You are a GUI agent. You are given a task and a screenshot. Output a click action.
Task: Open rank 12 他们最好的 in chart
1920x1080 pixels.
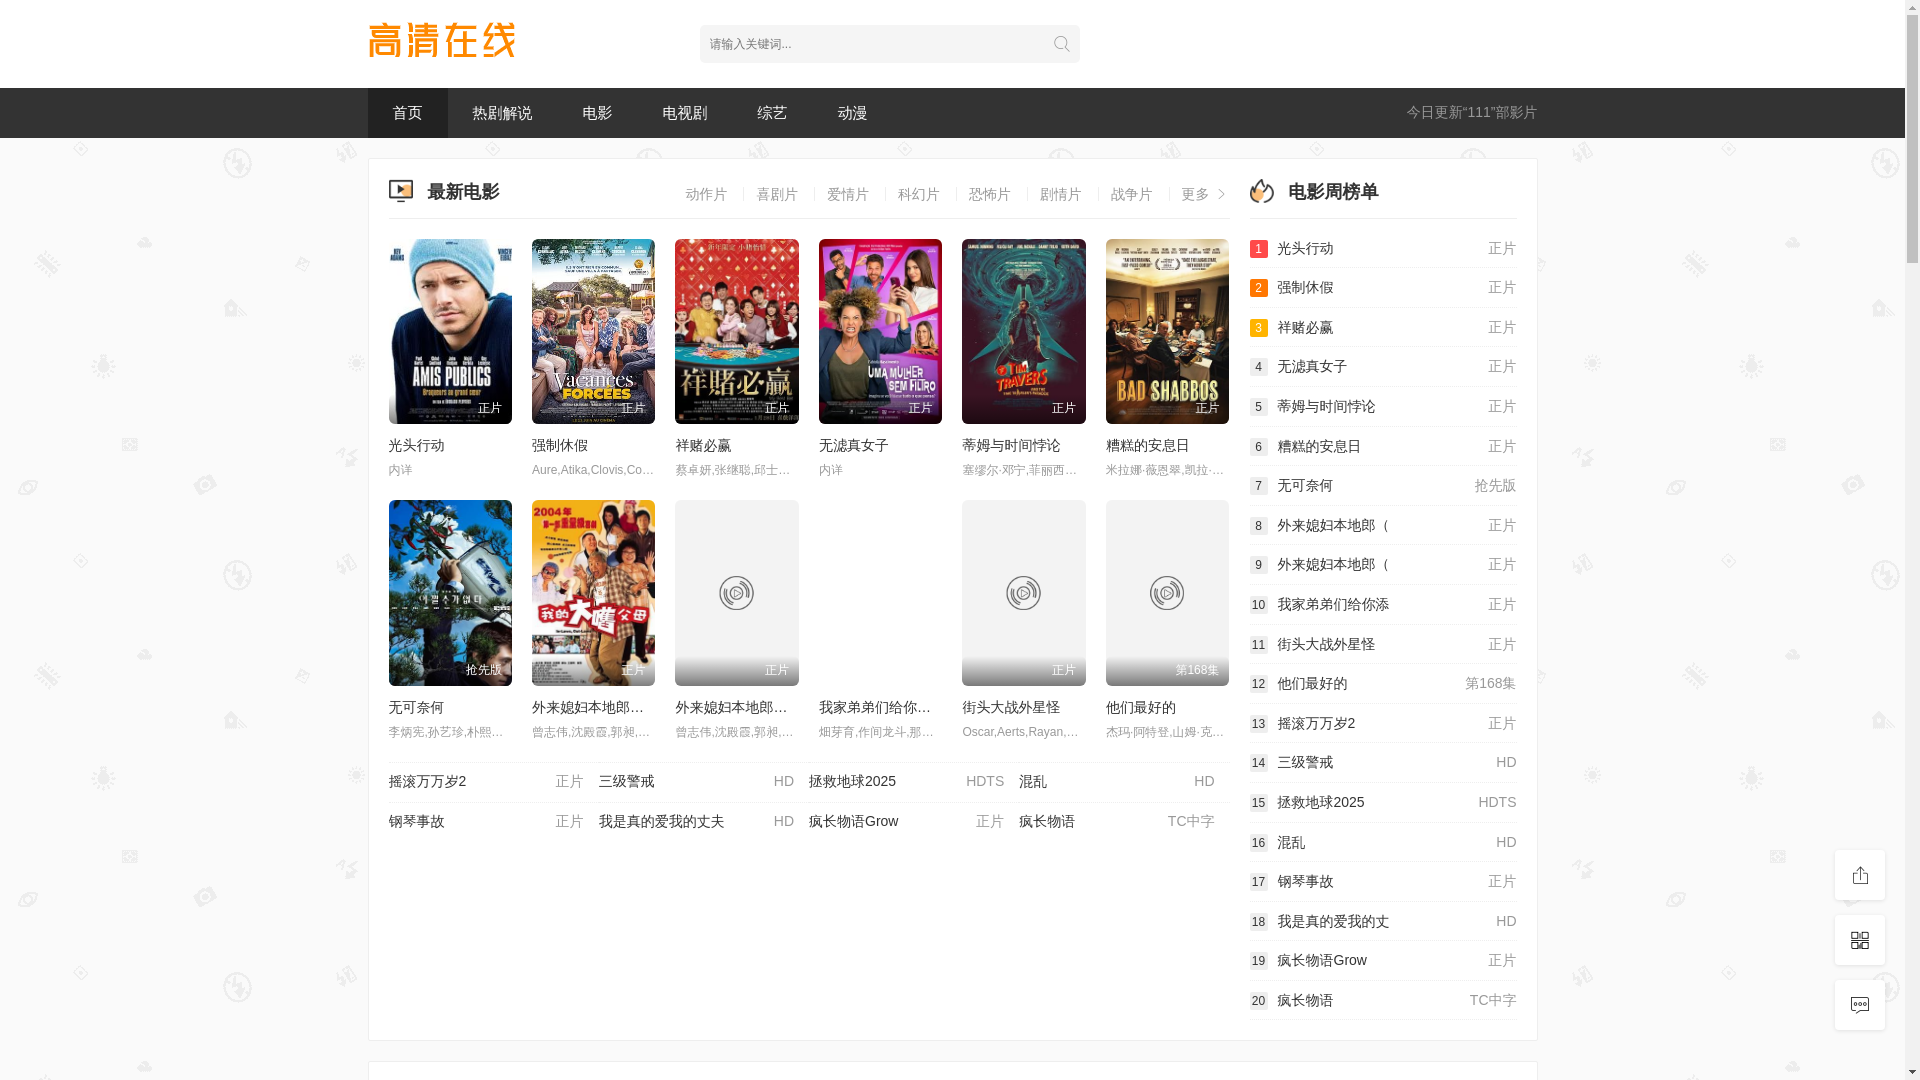[x=1383, y=684]
